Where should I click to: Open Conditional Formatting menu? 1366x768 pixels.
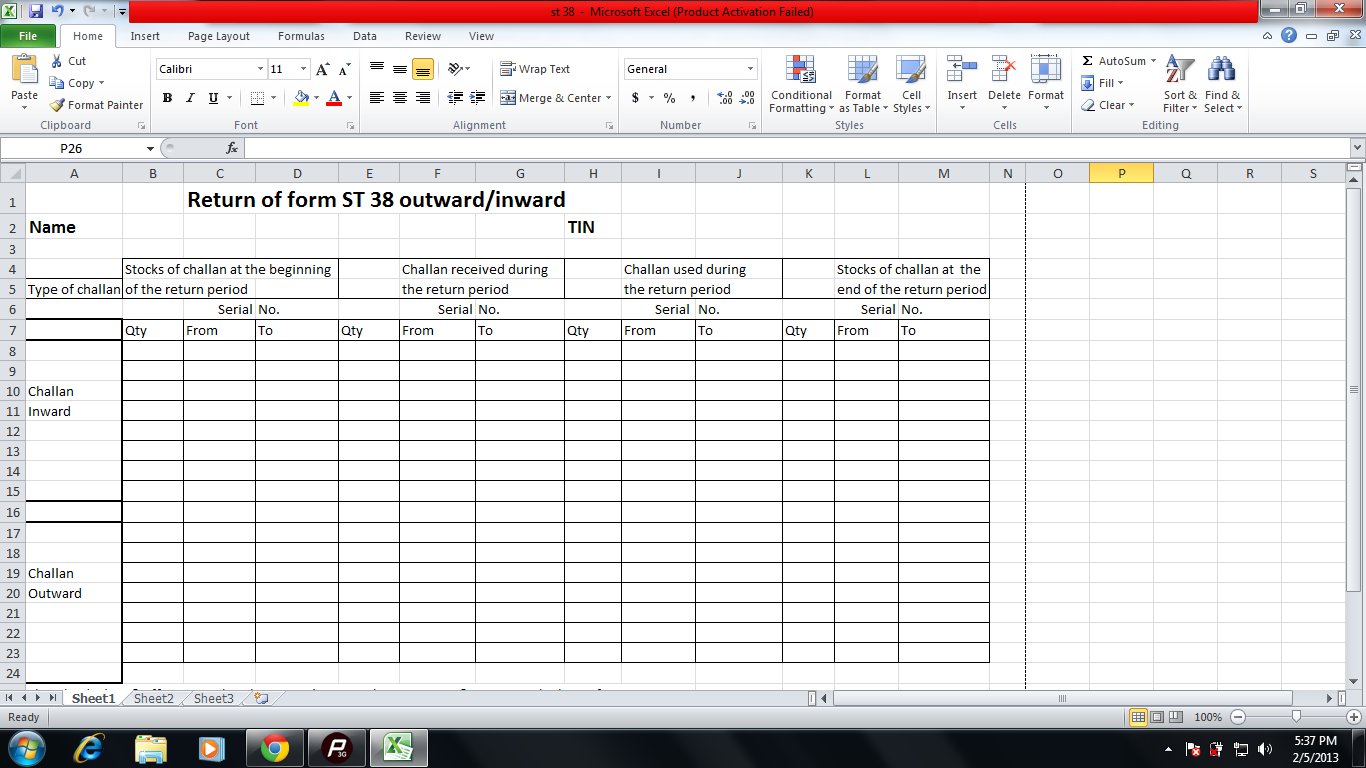[801, 85]
